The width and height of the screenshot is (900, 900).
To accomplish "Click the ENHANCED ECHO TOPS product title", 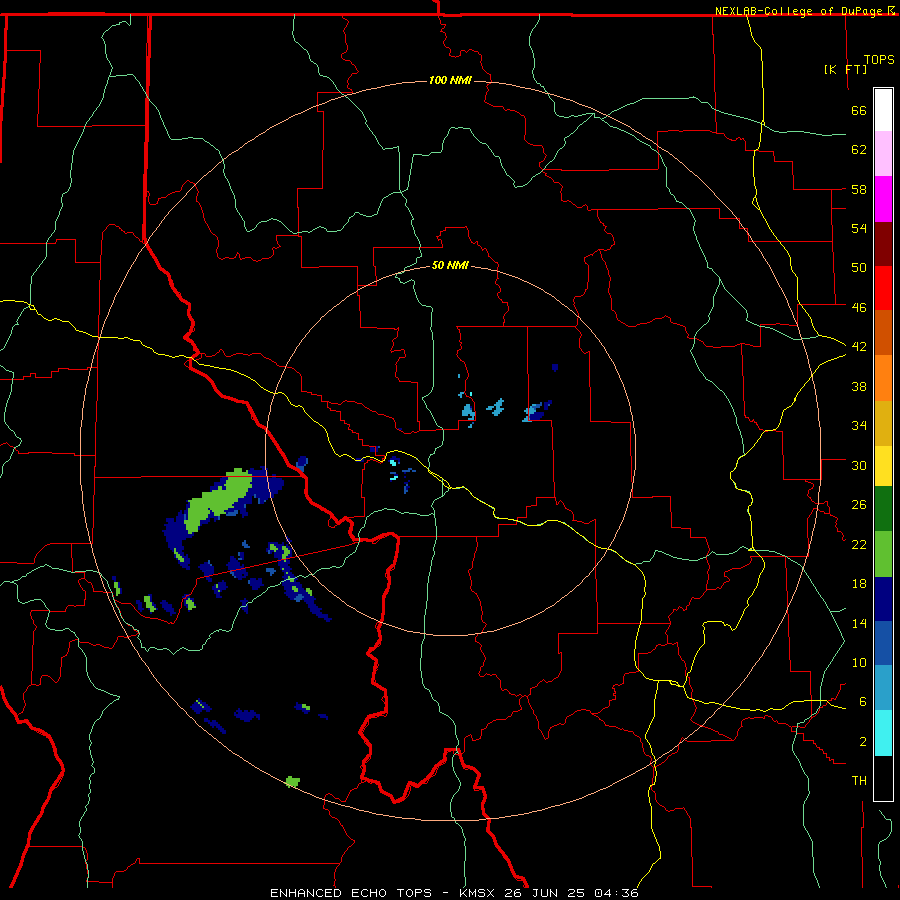I will click(x=351, y=893).
